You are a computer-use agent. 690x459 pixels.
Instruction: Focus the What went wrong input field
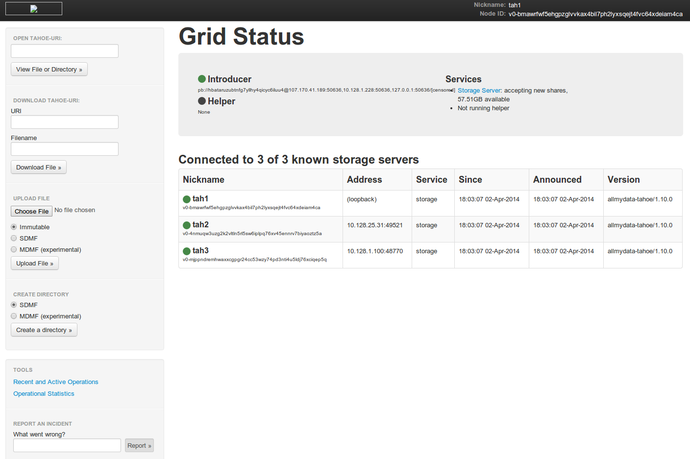tap(67, 445)
